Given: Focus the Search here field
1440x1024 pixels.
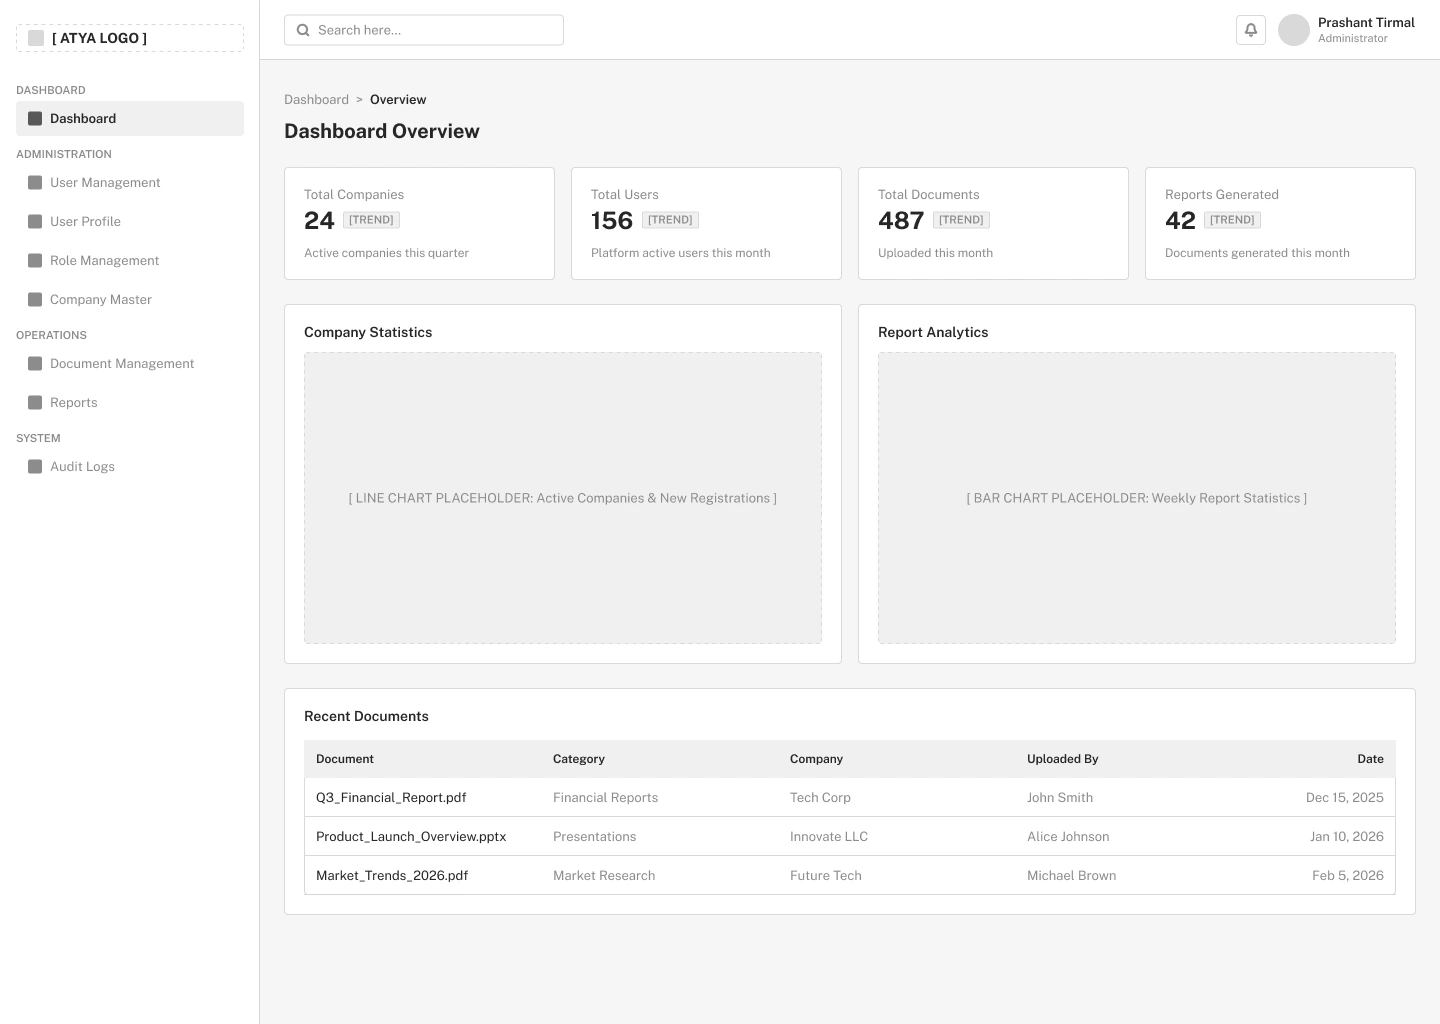Looking at the screenshot, I should point(424,30).
